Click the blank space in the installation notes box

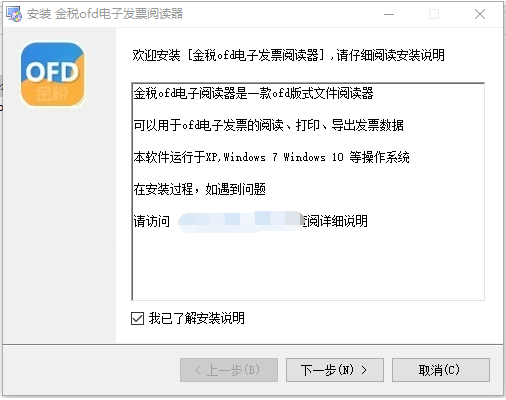click(x=308, y=267)
